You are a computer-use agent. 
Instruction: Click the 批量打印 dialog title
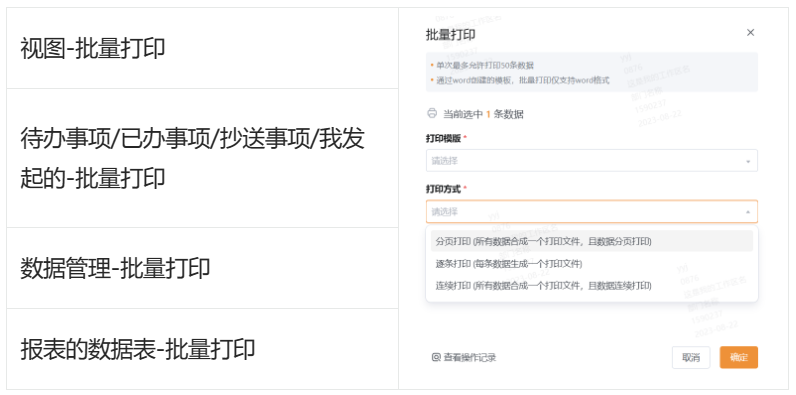tap(450, 35)
